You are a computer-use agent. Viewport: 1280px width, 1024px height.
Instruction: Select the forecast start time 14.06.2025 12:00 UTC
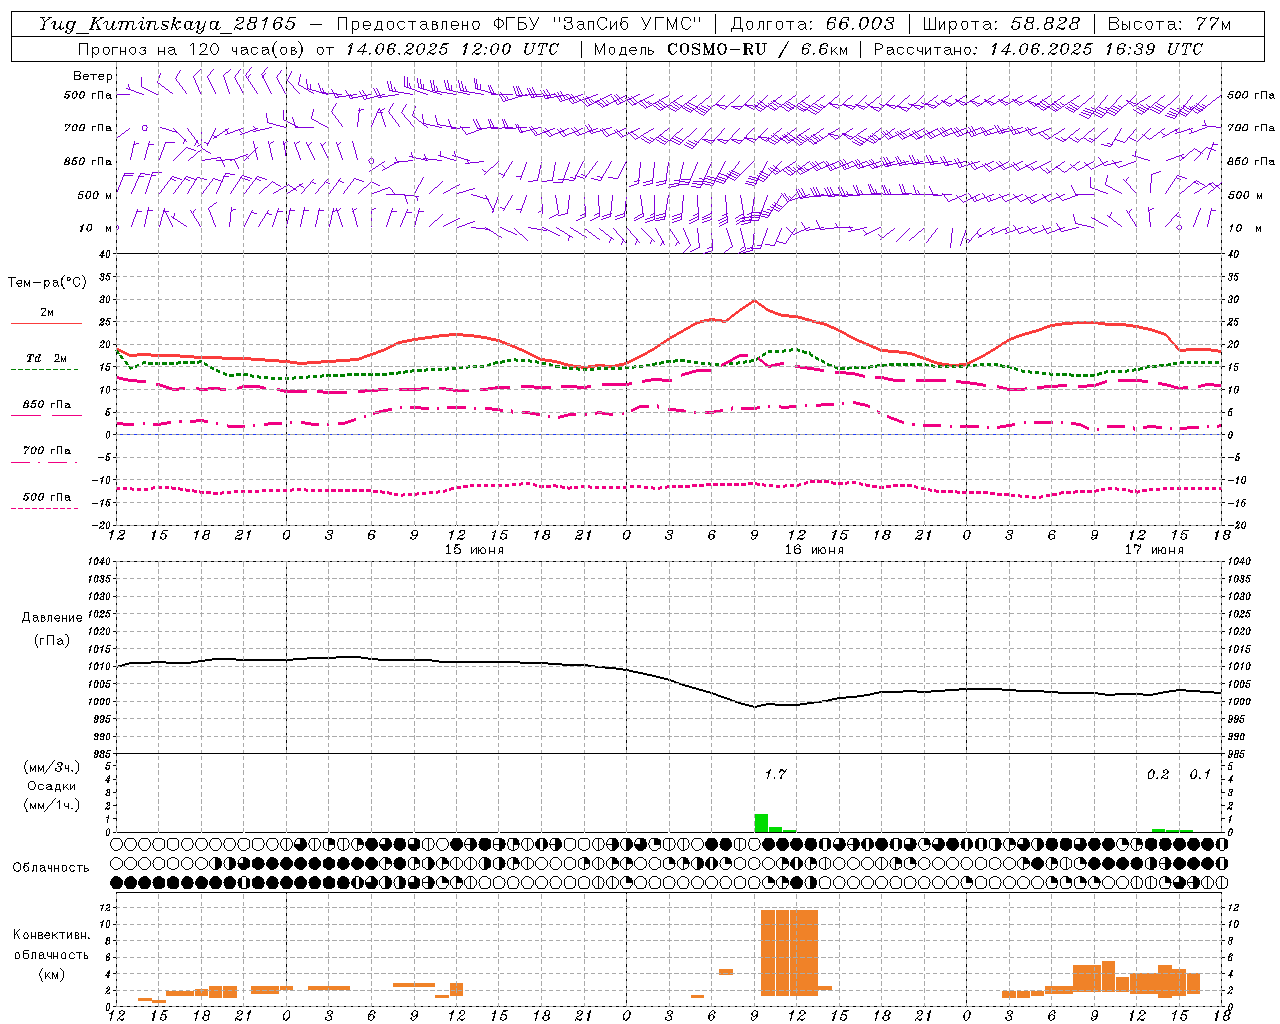[452, 49]
